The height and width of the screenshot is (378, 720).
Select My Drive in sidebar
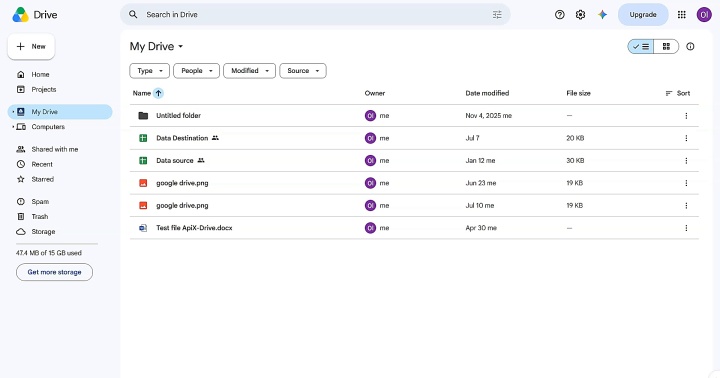60,112
